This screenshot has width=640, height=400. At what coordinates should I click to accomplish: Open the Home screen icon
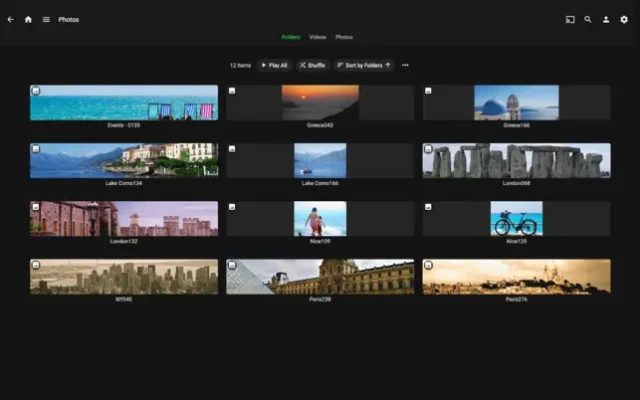click(28, 19)
